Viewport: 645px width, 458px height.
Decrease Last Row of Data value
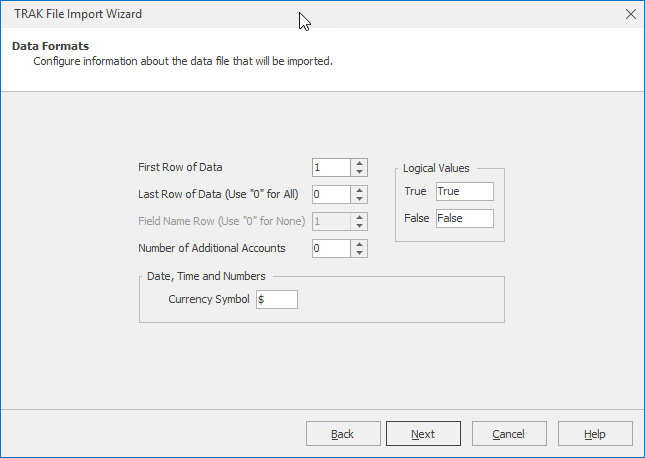360,199
